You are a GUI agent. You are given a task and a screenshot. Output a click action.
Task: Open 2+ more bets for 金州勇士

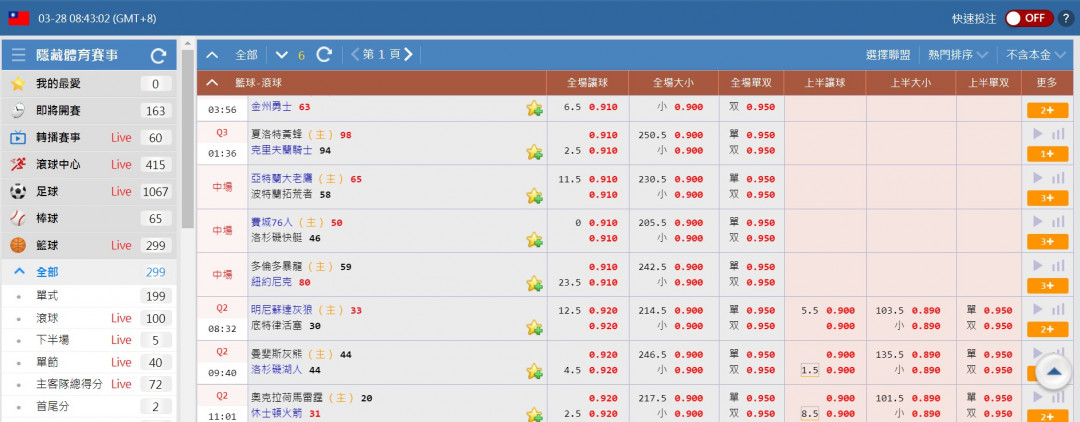(1047, 110)
